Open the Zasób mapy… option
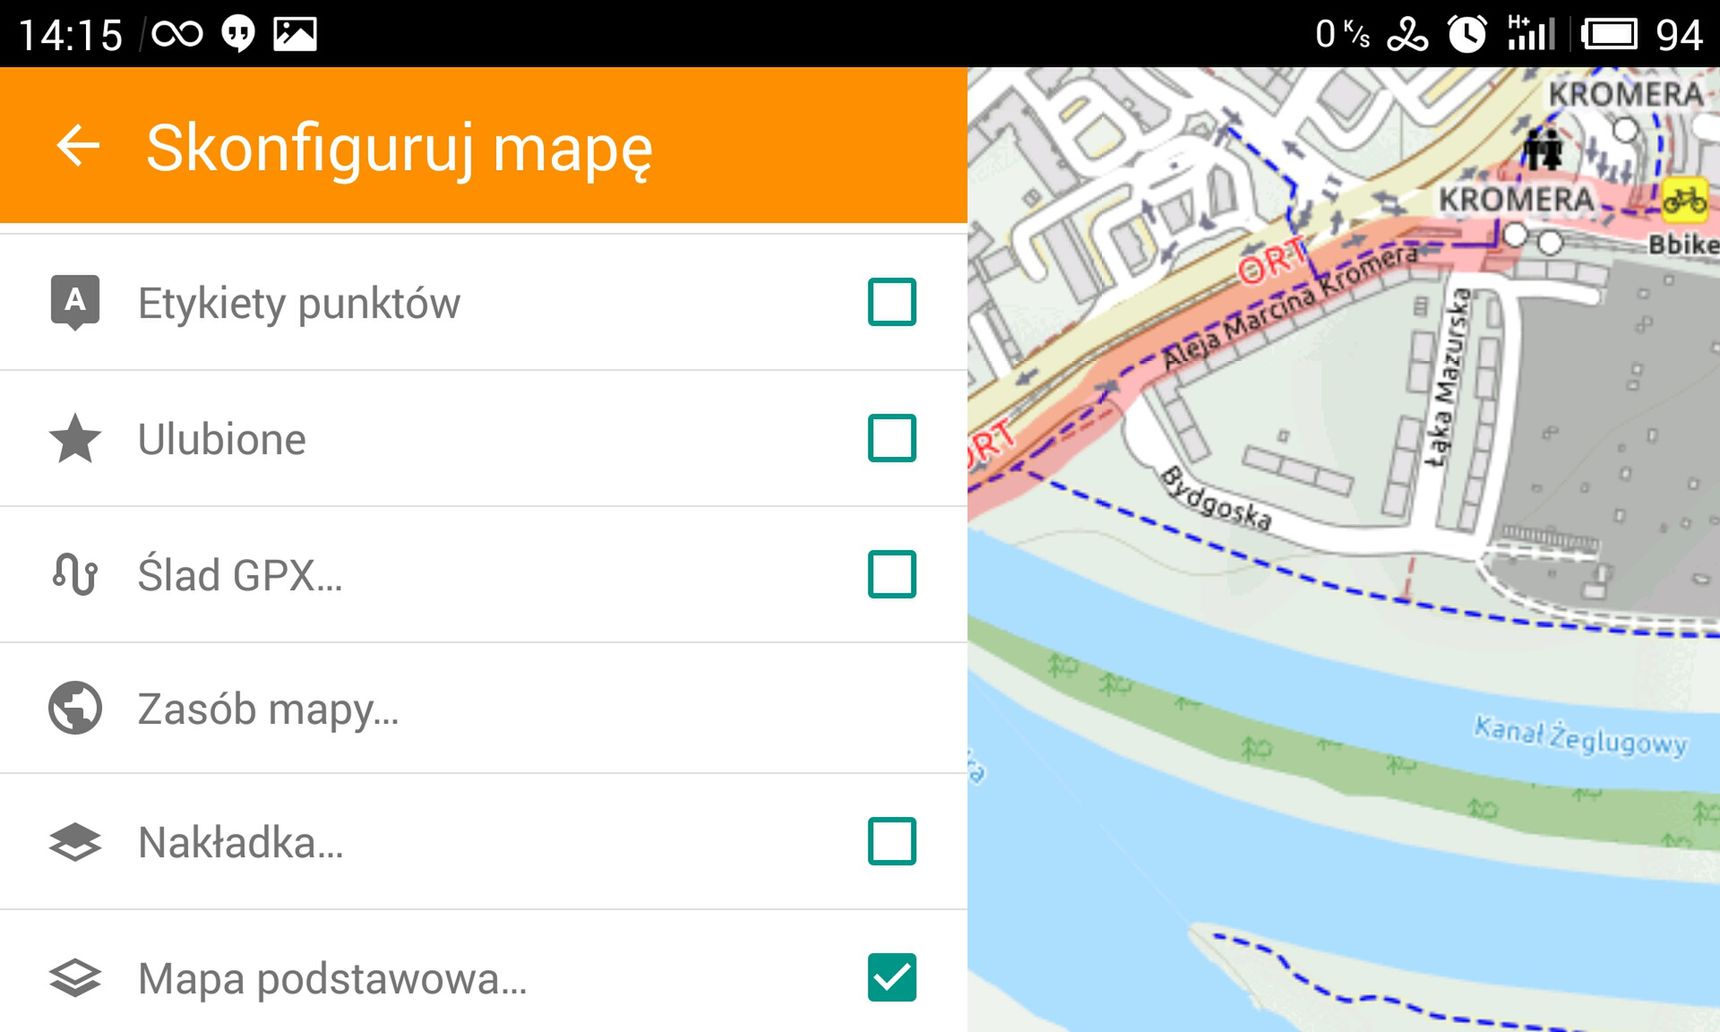The height and width of the screenshot is (1032, 1720). [x=483, y=708]
